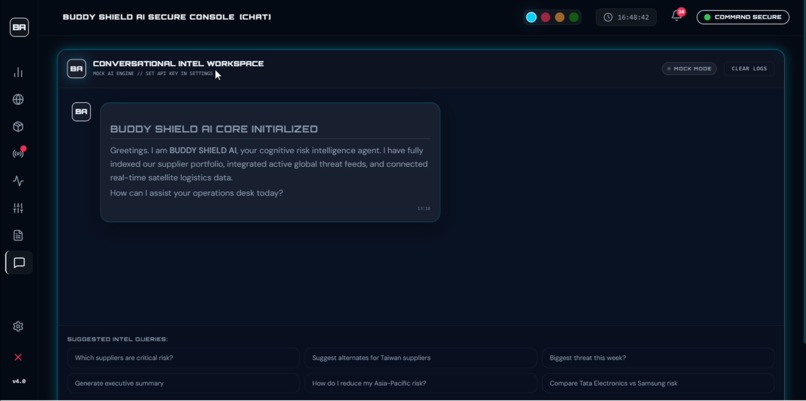Image resolution: width=806 pixels, height=401 pixels.
Task: Open the document reports icon
Action: [x=18, y=235]
